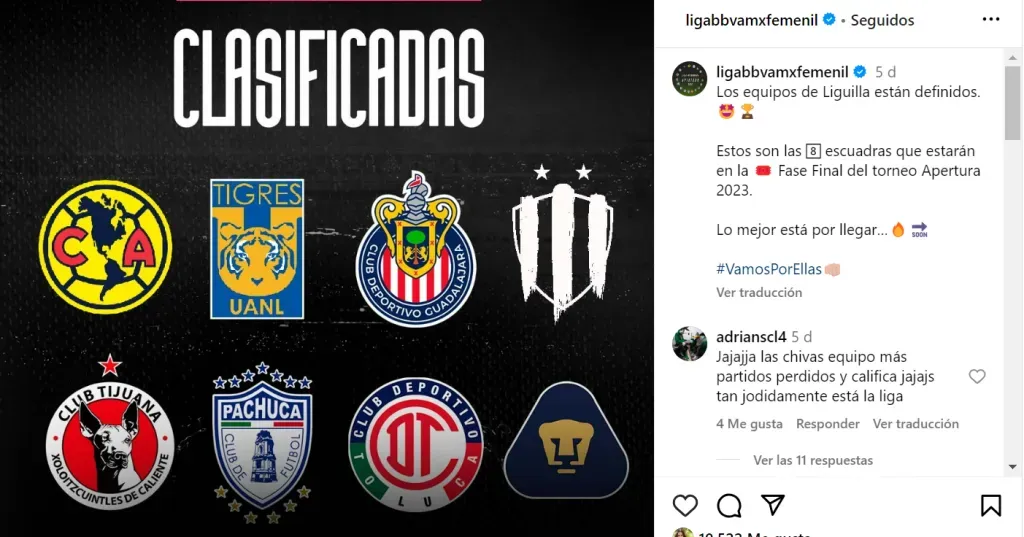Viewport: 1024px width, 537px height.
Task: Click the adrianscl4 username
Action: click(x=751, y=337)
